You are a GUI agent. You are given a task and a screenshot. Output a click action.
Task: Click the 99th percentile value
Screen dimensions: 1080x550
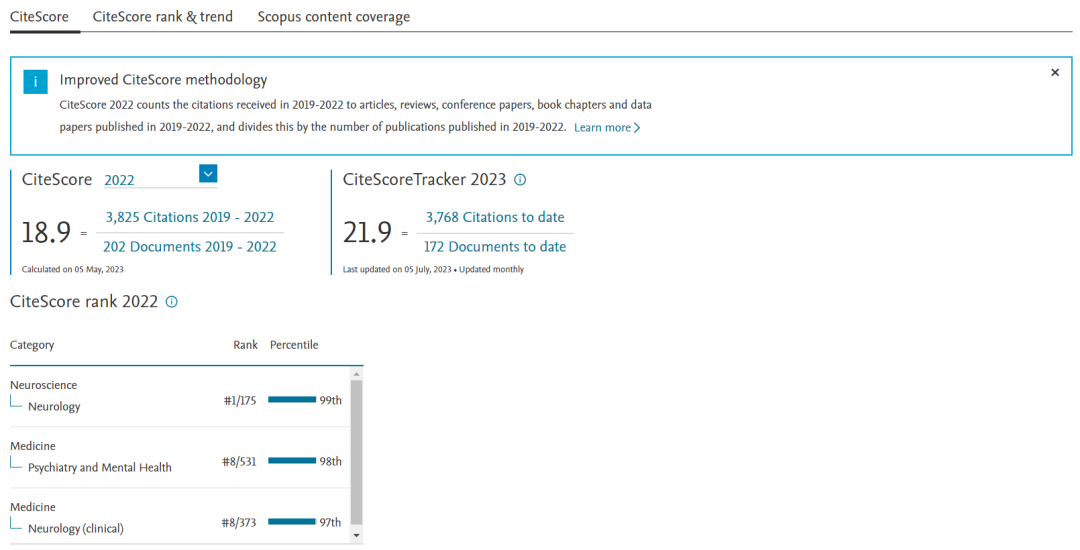(331, 400)
